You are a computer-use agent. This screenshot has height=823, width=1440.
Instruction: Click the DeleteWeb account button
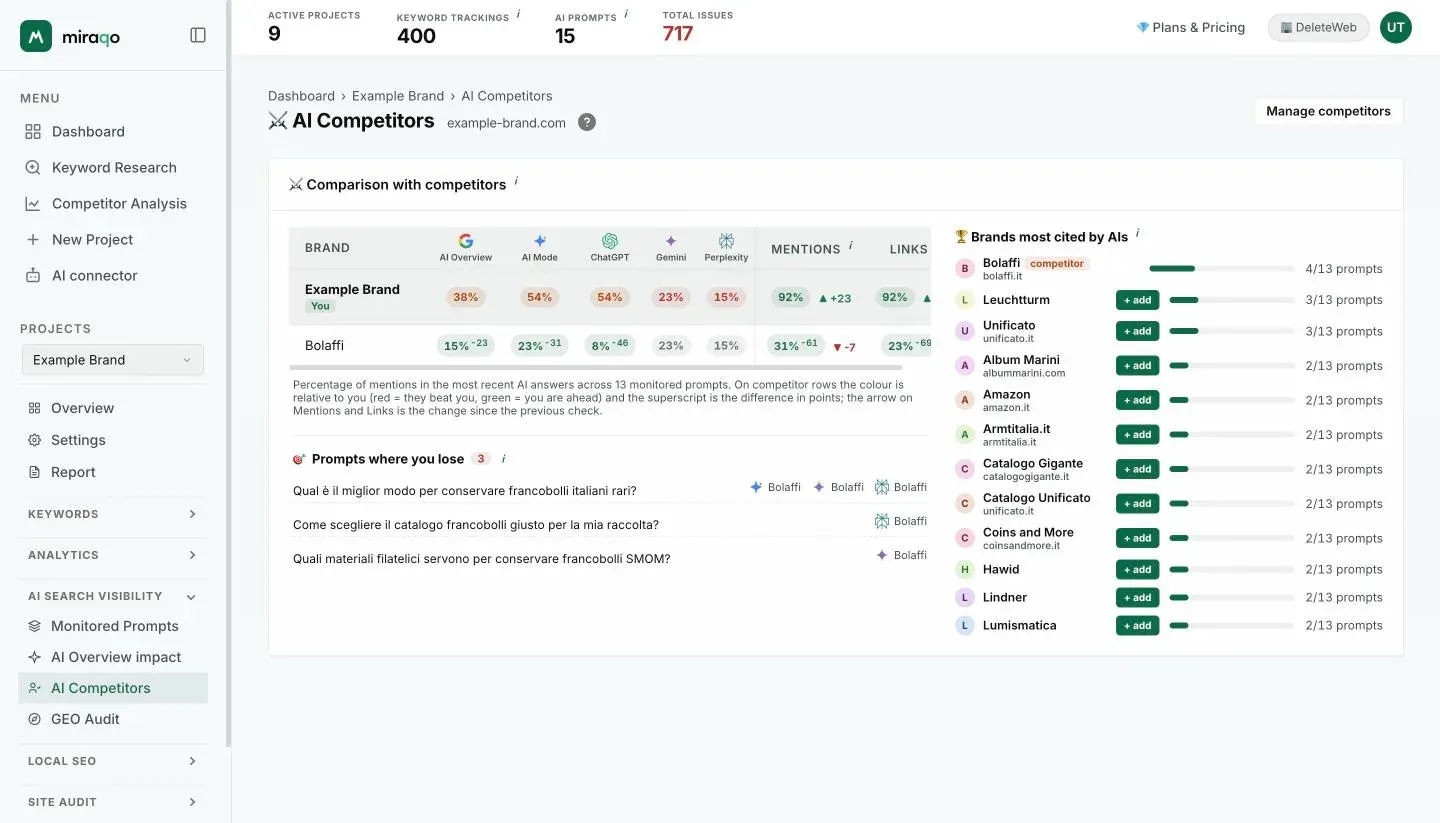(1318, 27)
